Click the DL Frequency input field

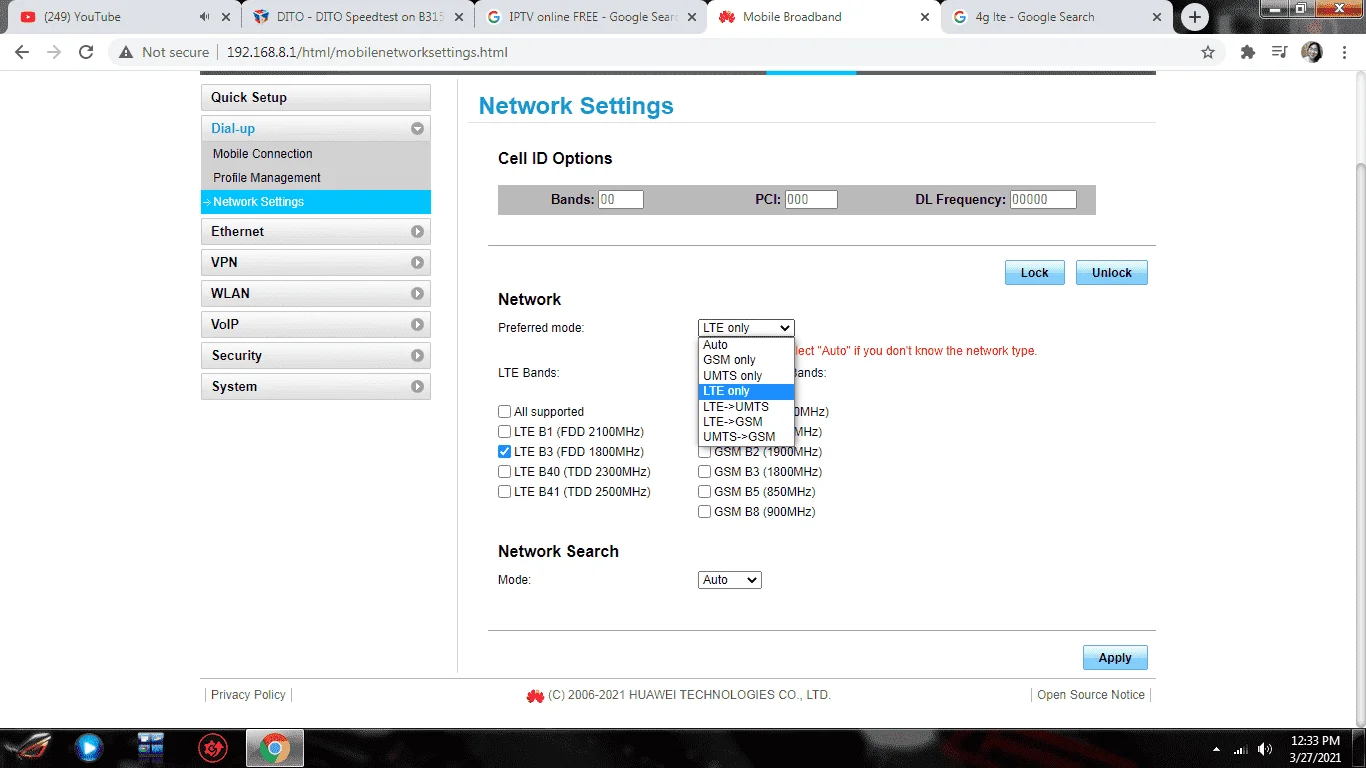pos(1043,200)
